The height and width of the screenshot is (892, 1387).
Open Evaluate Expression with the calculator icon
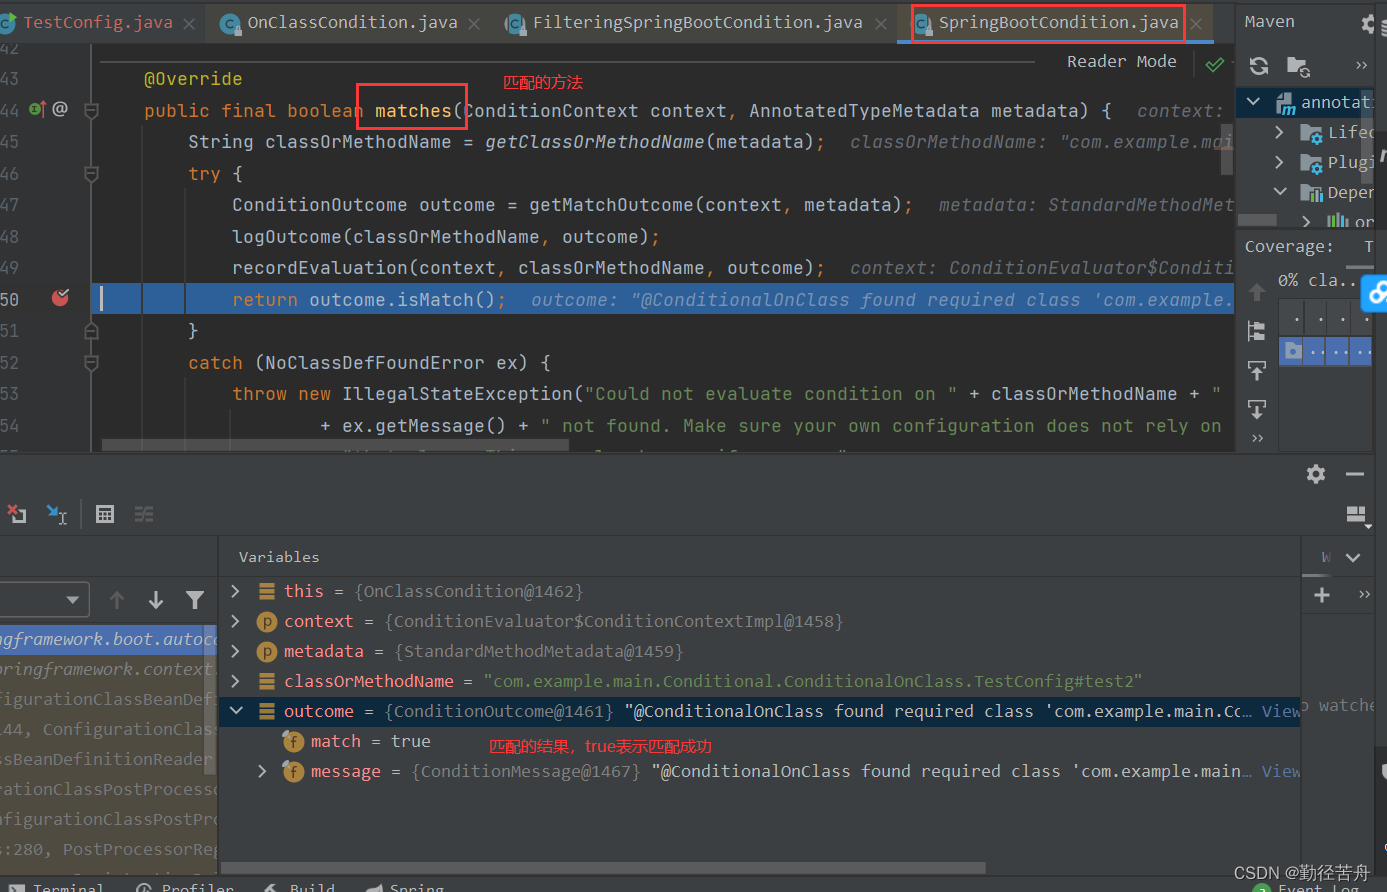tap(105, 514)
